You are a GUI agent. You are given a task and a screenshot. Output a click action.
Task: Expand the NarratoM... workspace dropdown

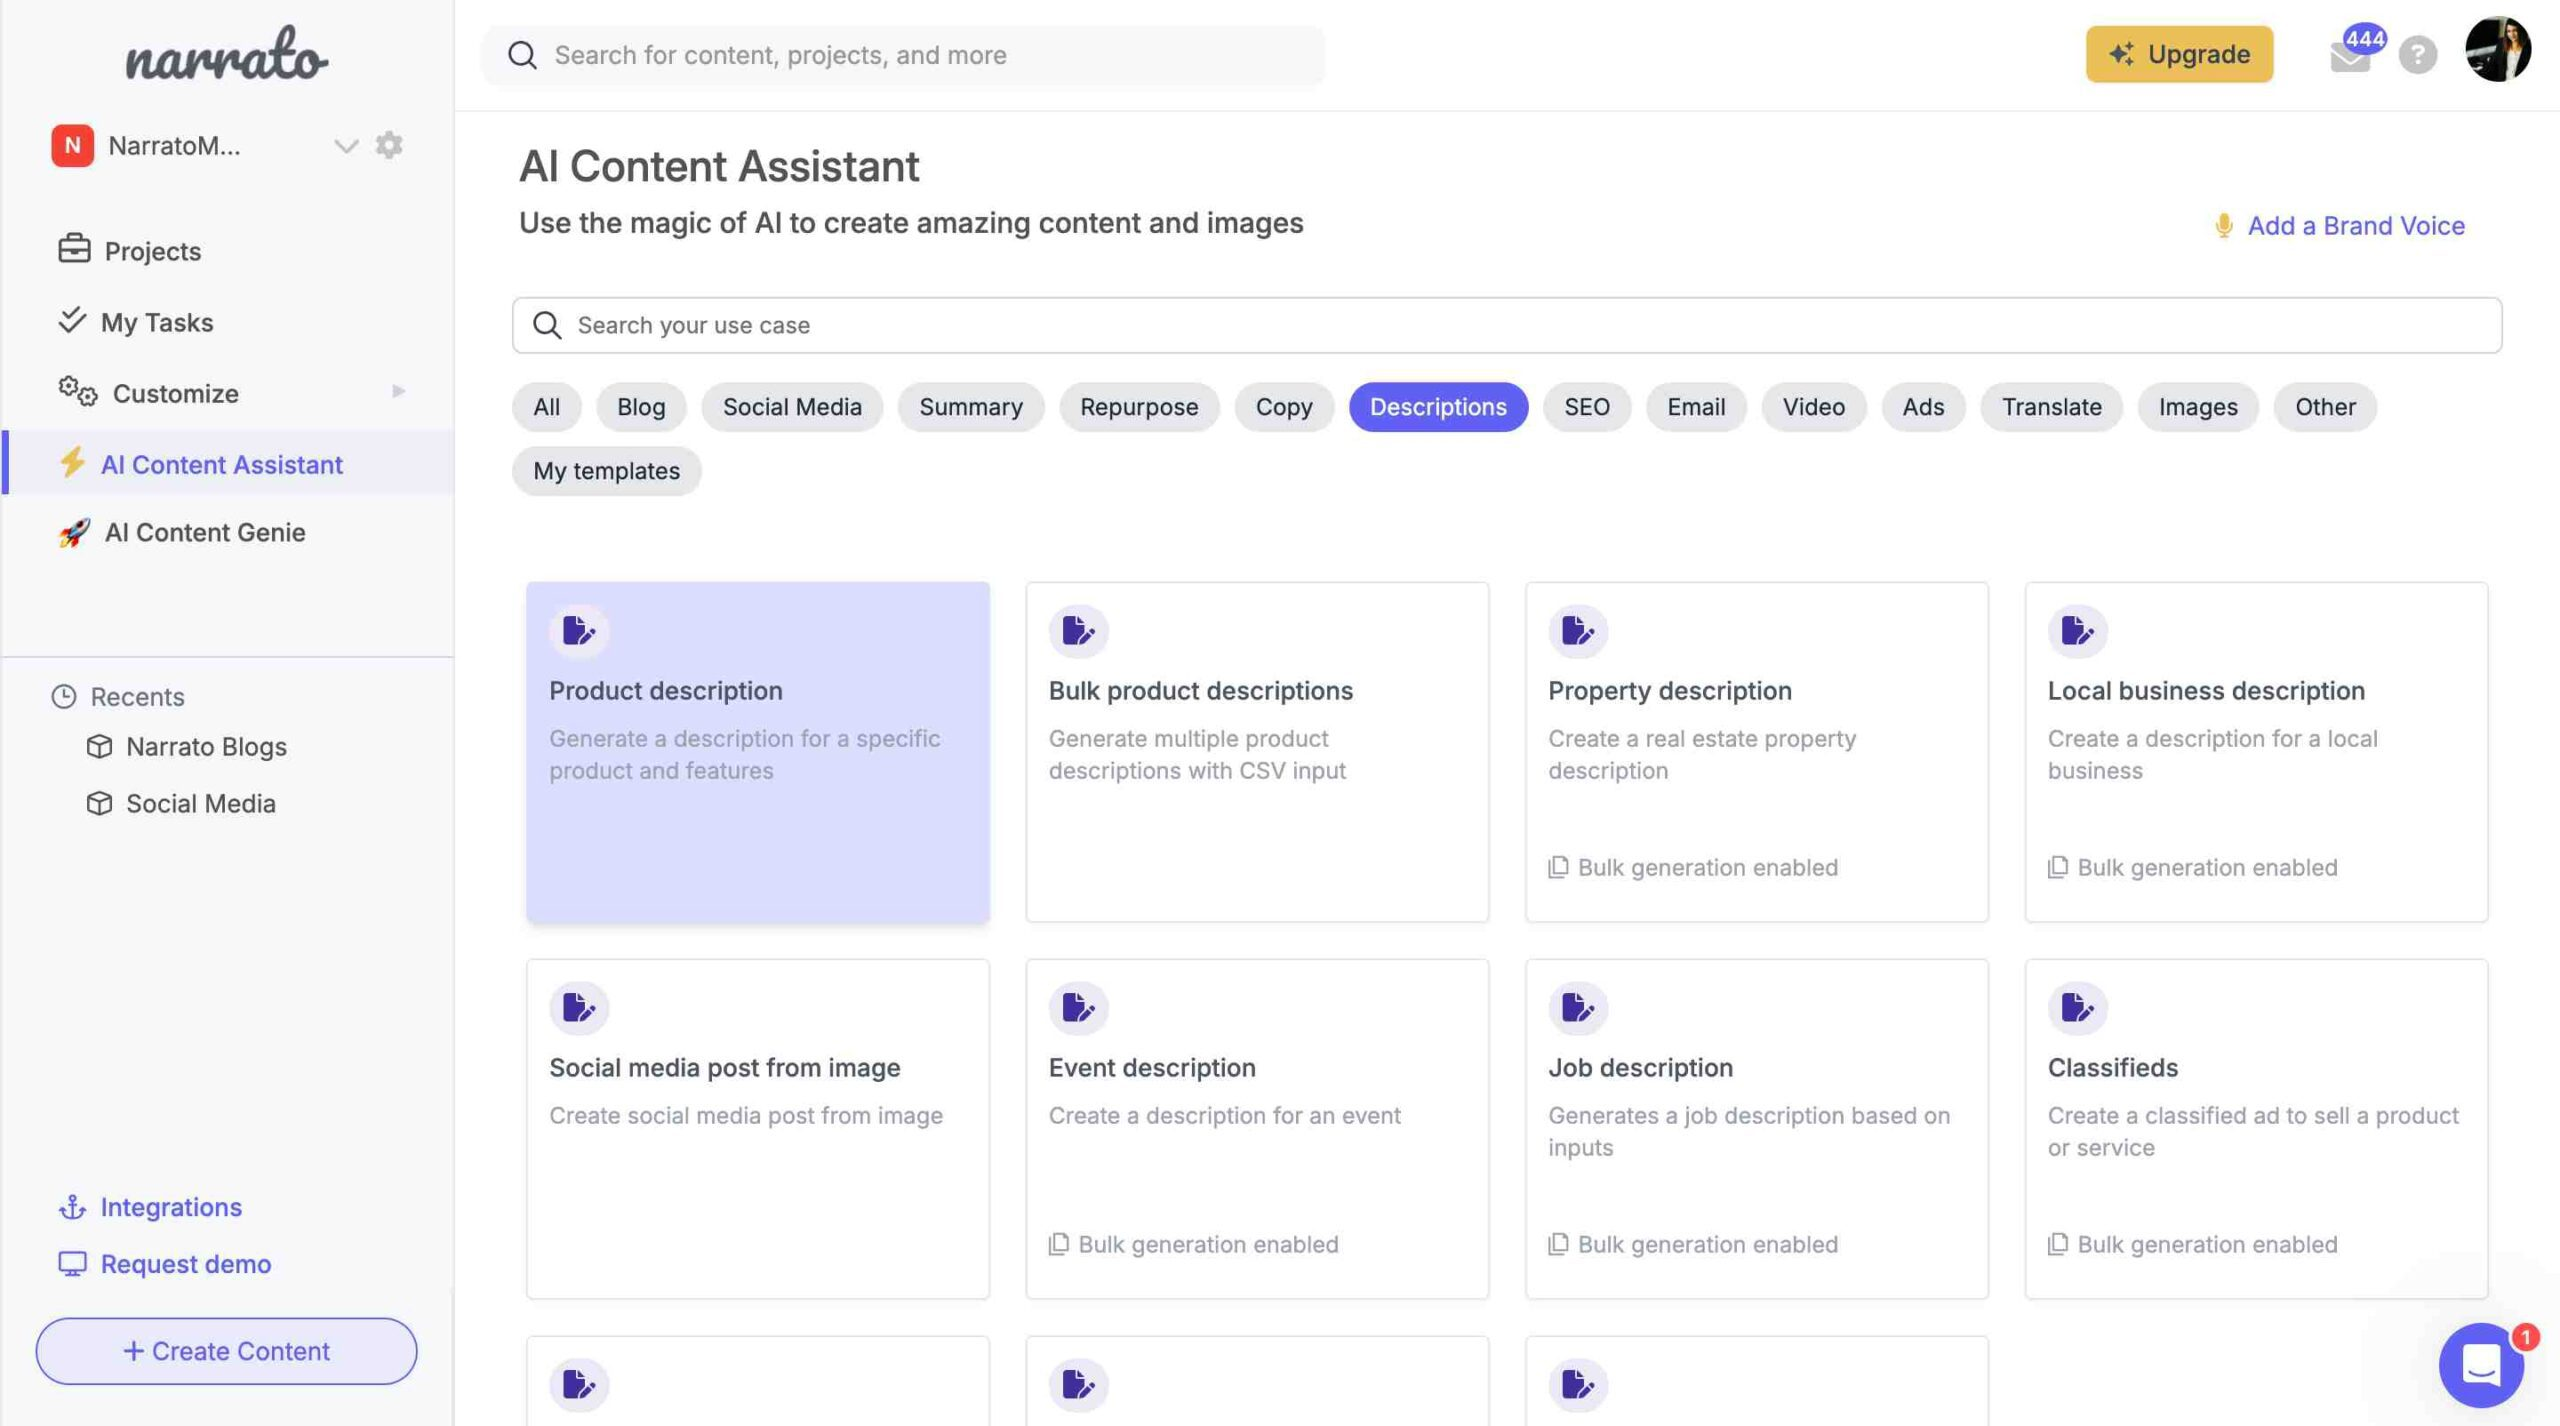tap(344, 144)
